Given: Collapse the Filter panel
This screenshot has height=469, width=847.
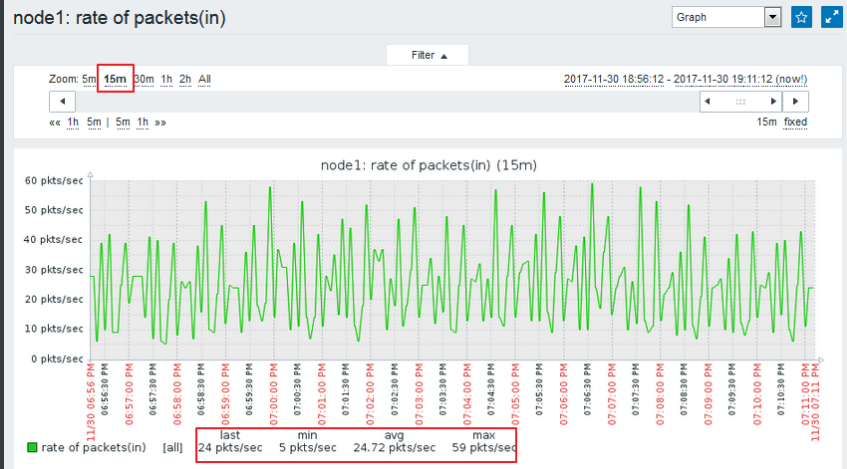Looking at the screenshot, I should tap(428, 55).
